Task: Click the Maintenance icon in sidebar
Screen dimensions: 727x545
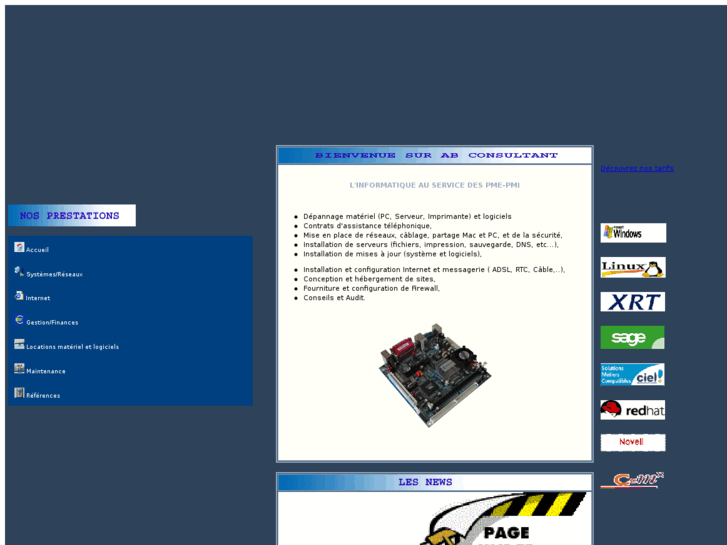Action: (19, 369)
